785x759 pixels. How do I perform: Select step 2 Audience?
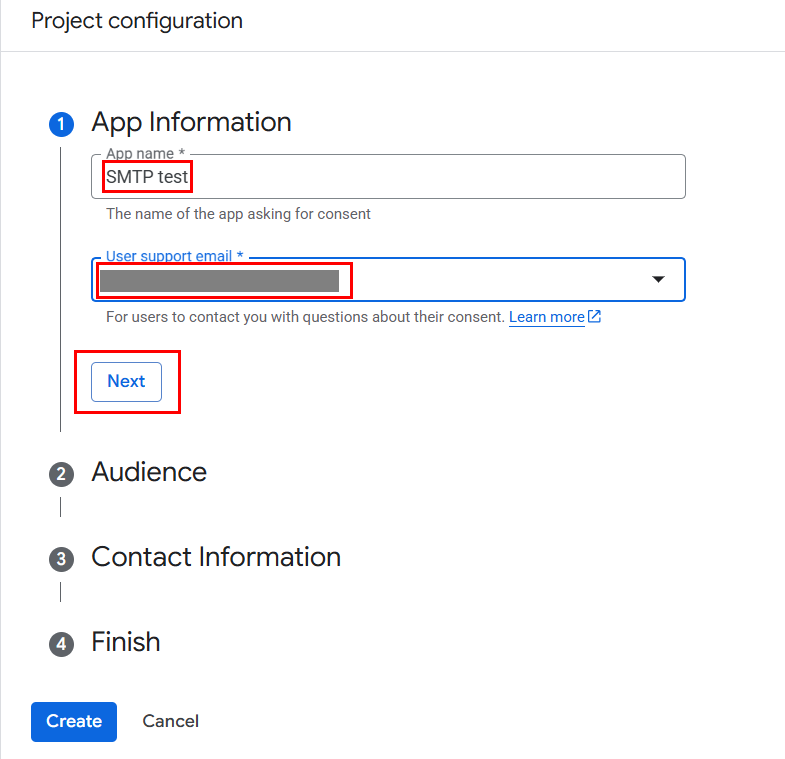[x=149, y=472]
